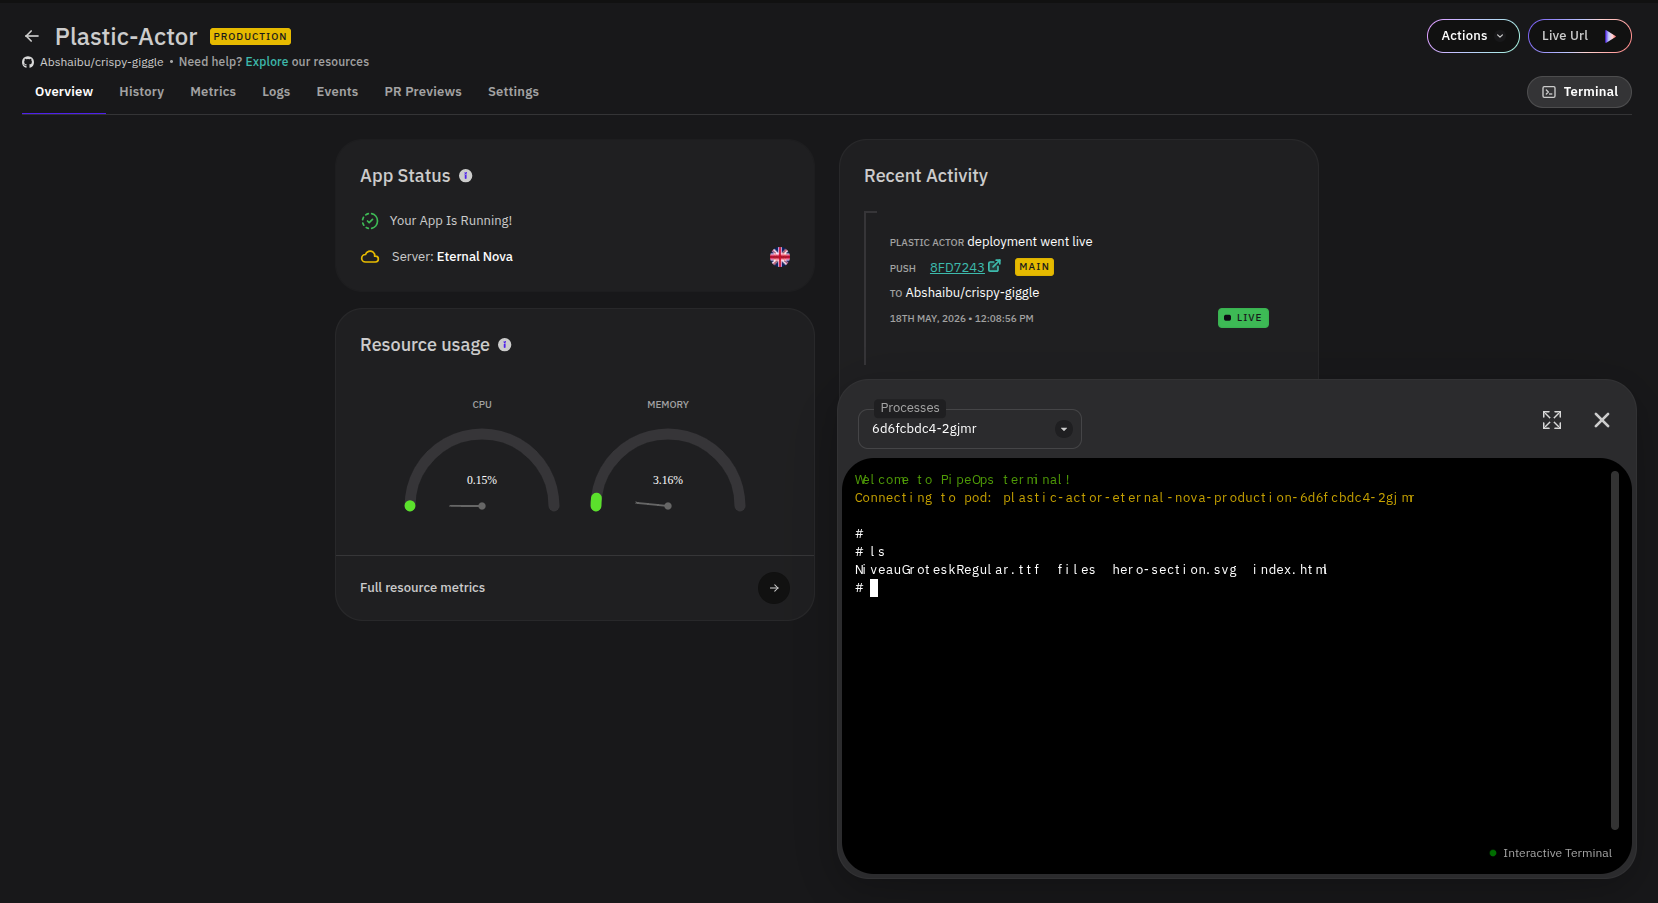Screen dimensions: 1658x903
Task: Click the terminal icon in Terminal button
Action: 1549,92
